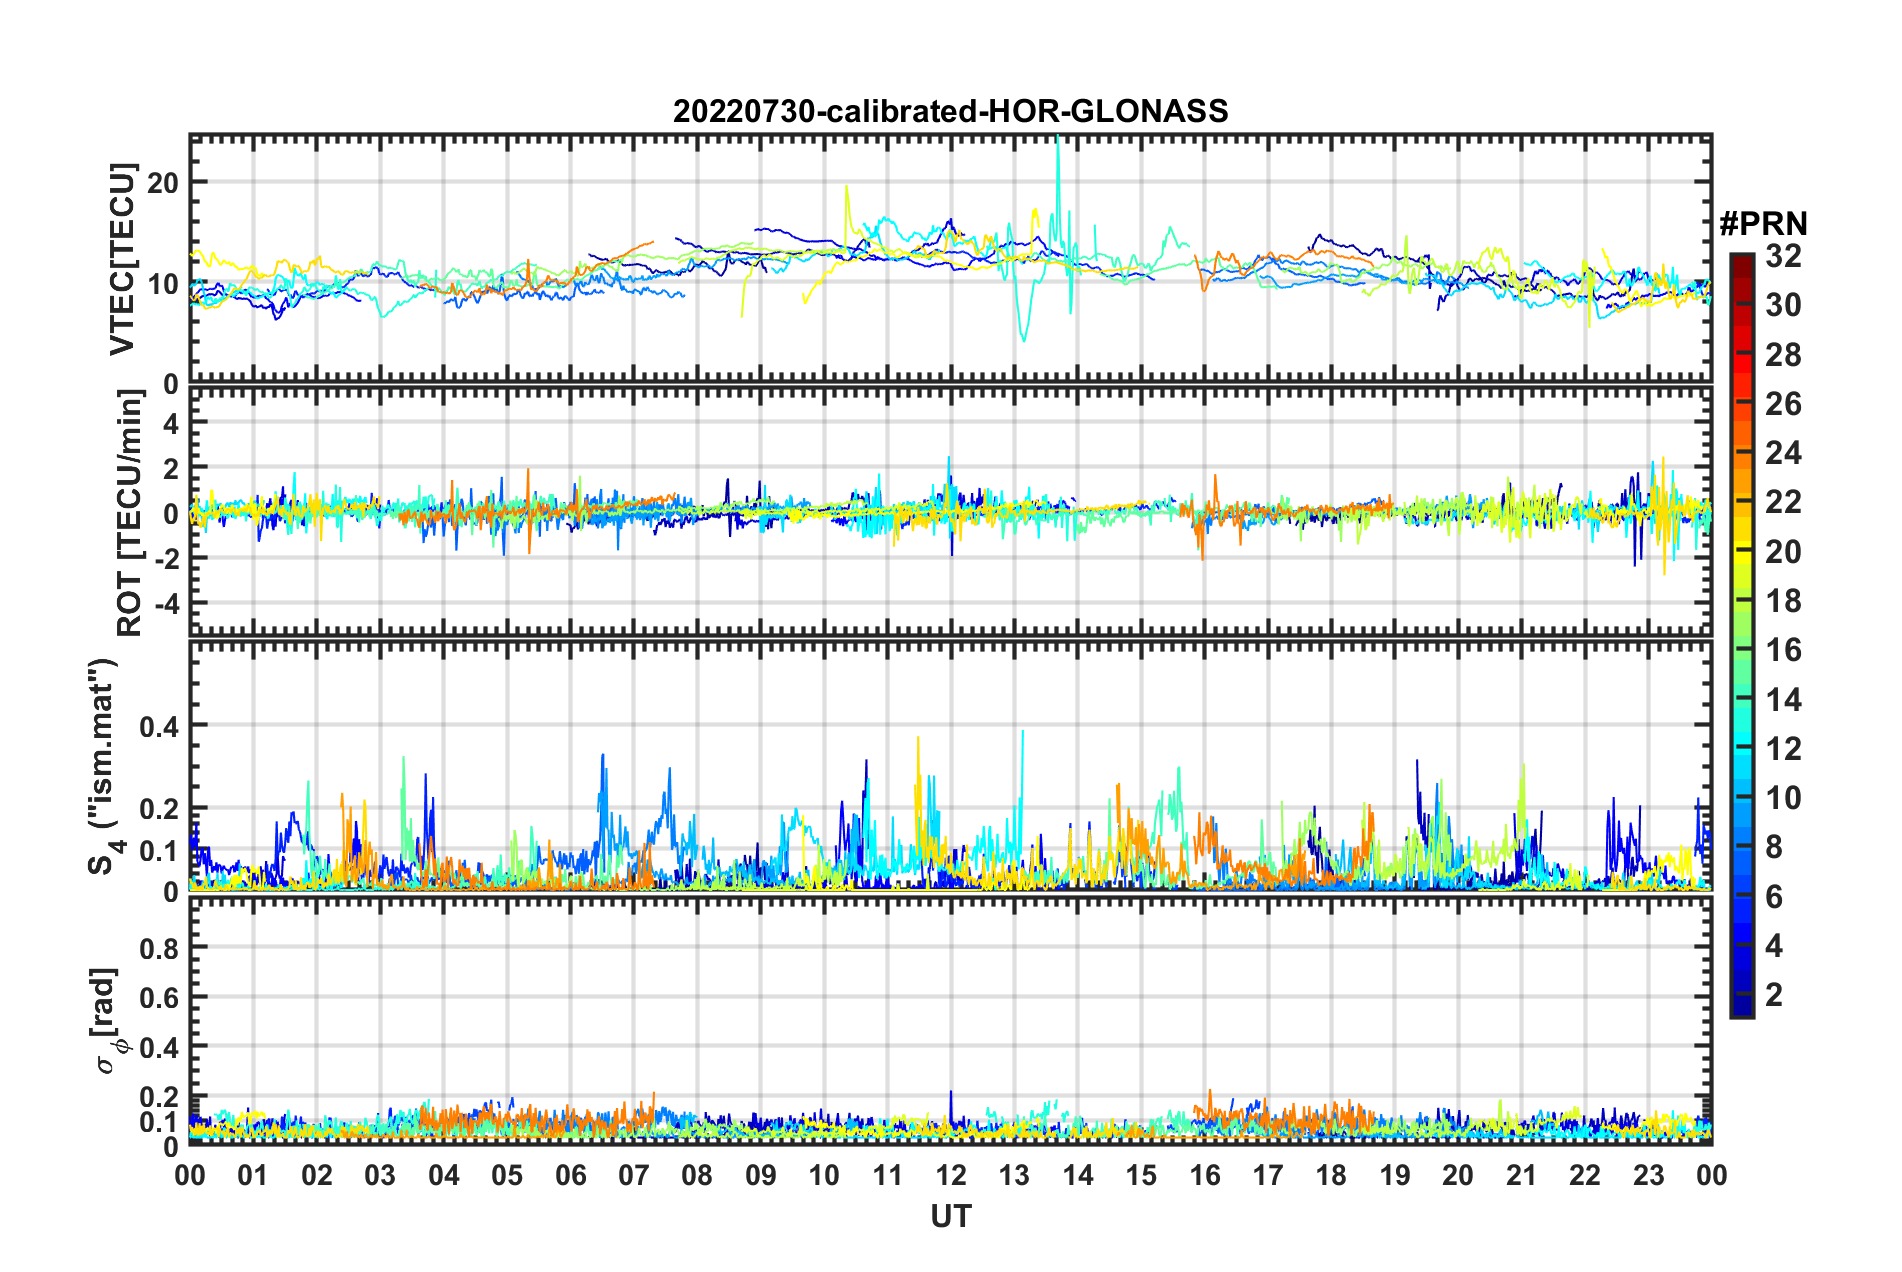This screenshot has width=1902, height=1272.
Task: Click UT axis hour label "02"
Action: [x=317, y=1175]
